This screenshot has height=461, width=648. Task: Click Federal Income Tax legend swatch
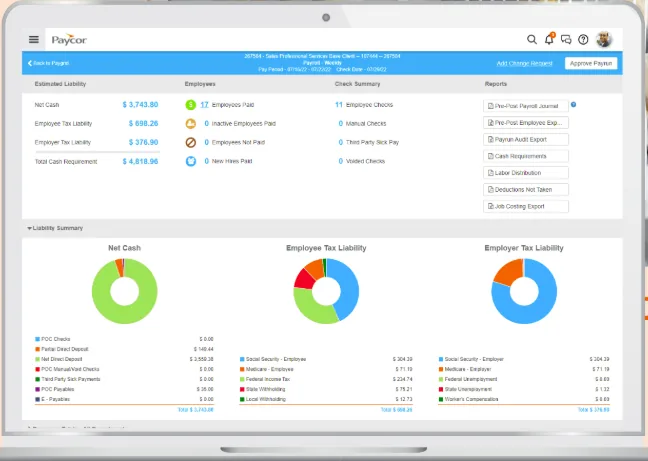point(242,379)
